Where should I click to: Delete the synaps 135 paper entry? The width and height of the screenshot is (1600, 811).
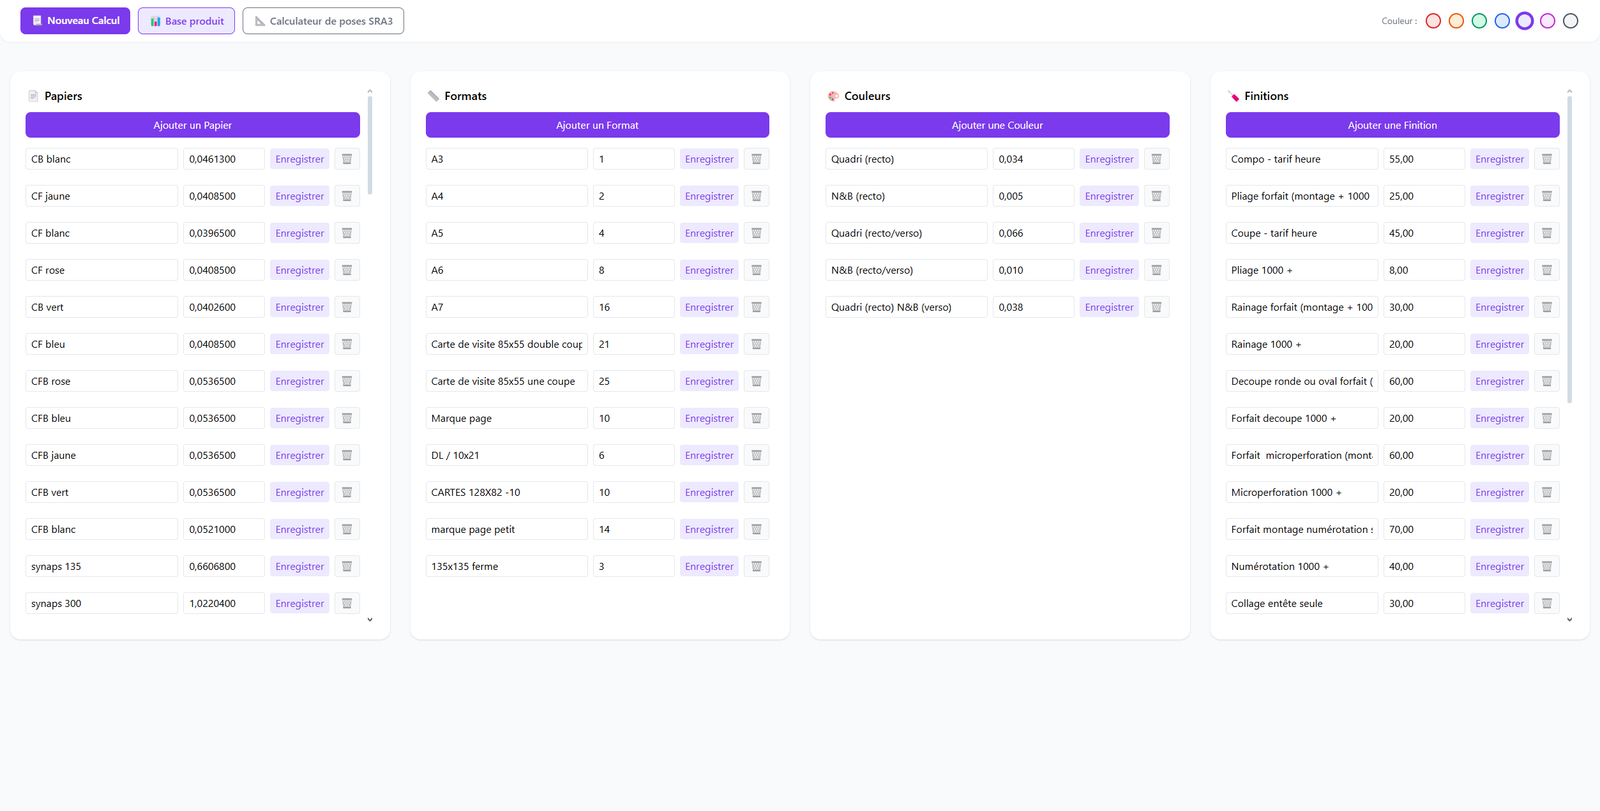click(347, 566)
